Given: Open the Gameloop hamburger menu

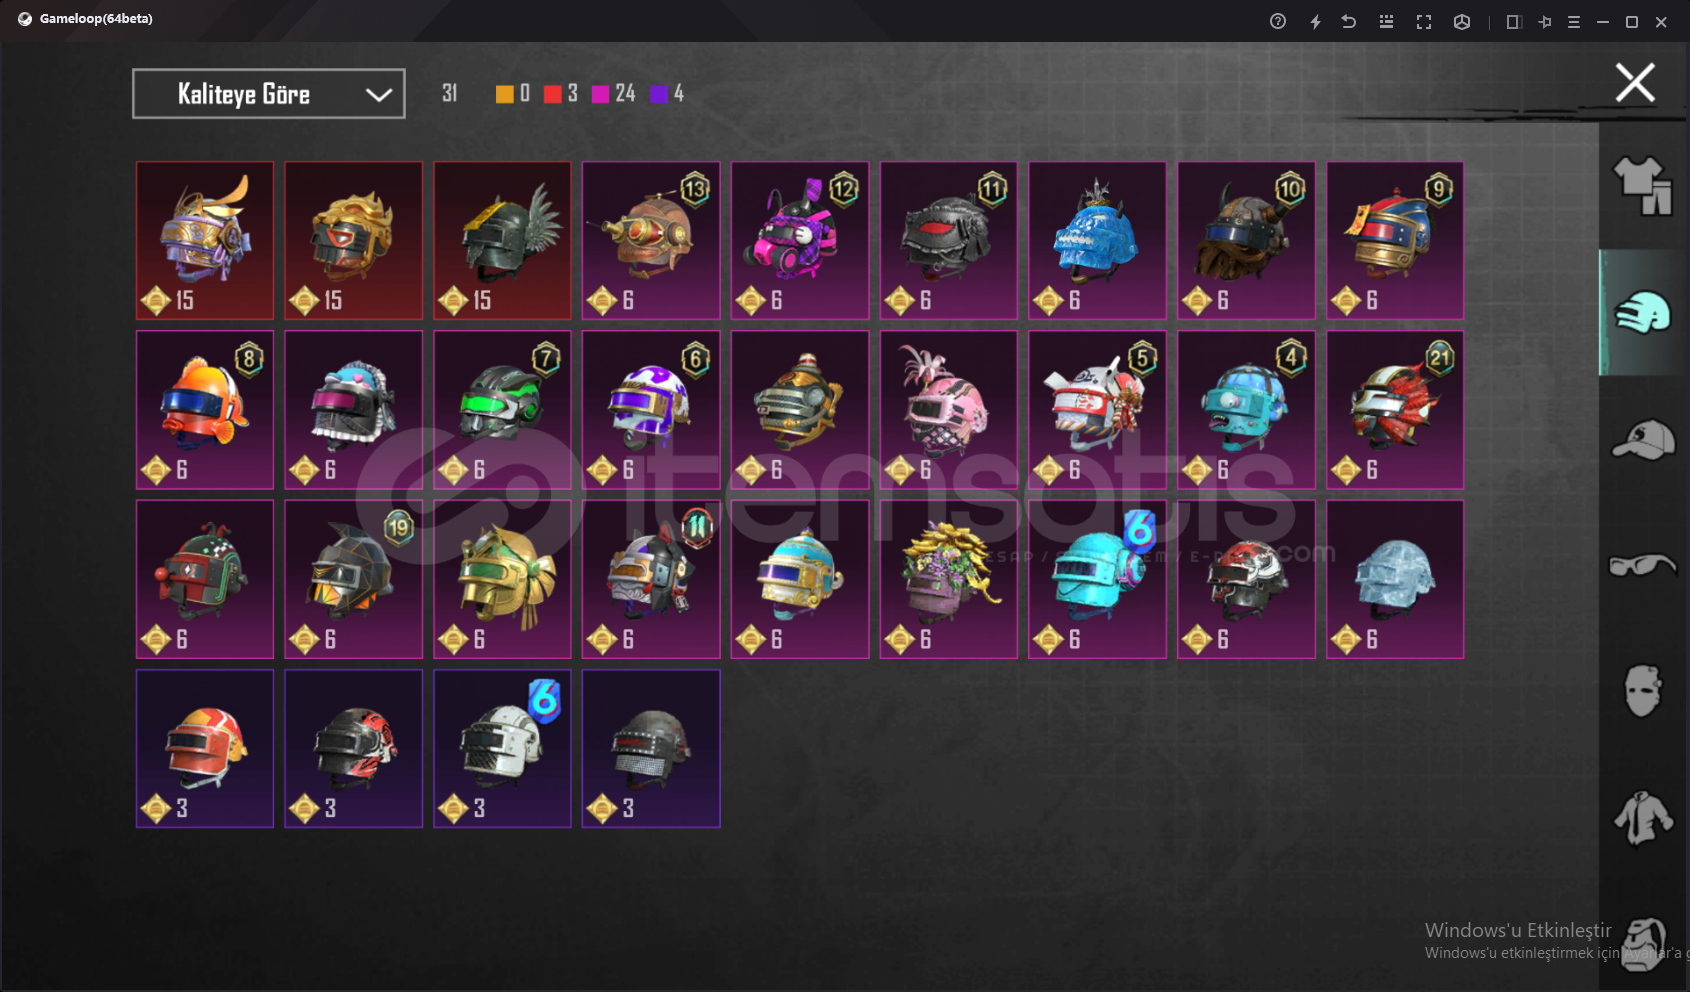Looking at the screenshot, I should click(1574, 21).
